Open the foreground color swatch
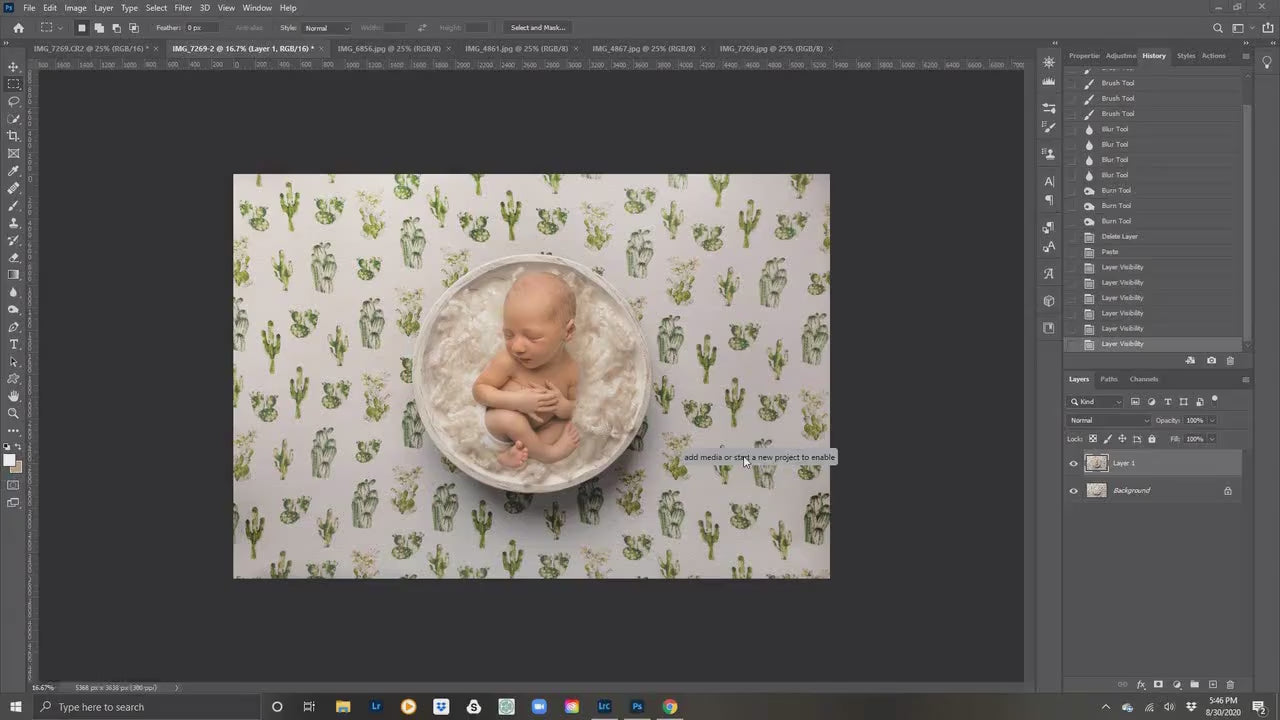 [x=10, y=460]
